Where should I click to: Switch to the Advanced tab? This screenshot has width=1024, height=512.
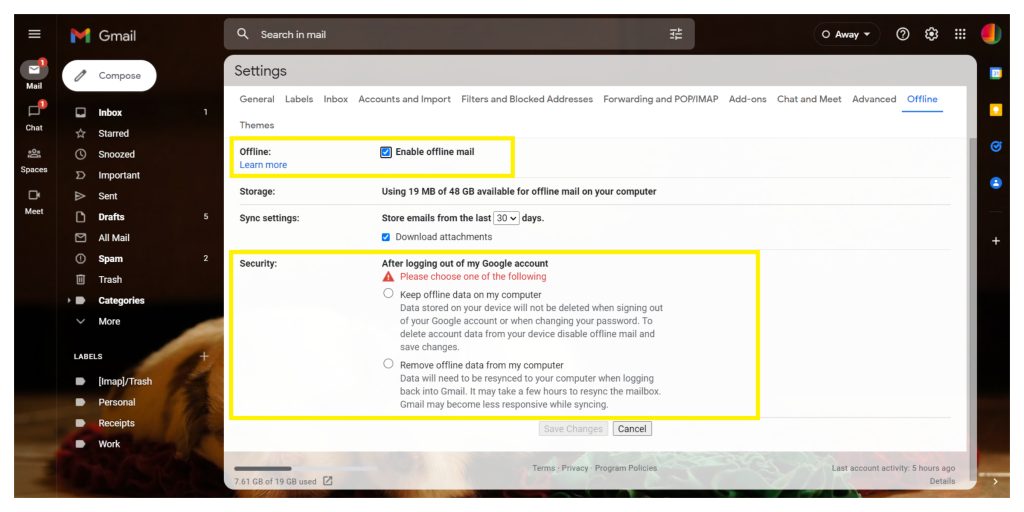point(874,99)
